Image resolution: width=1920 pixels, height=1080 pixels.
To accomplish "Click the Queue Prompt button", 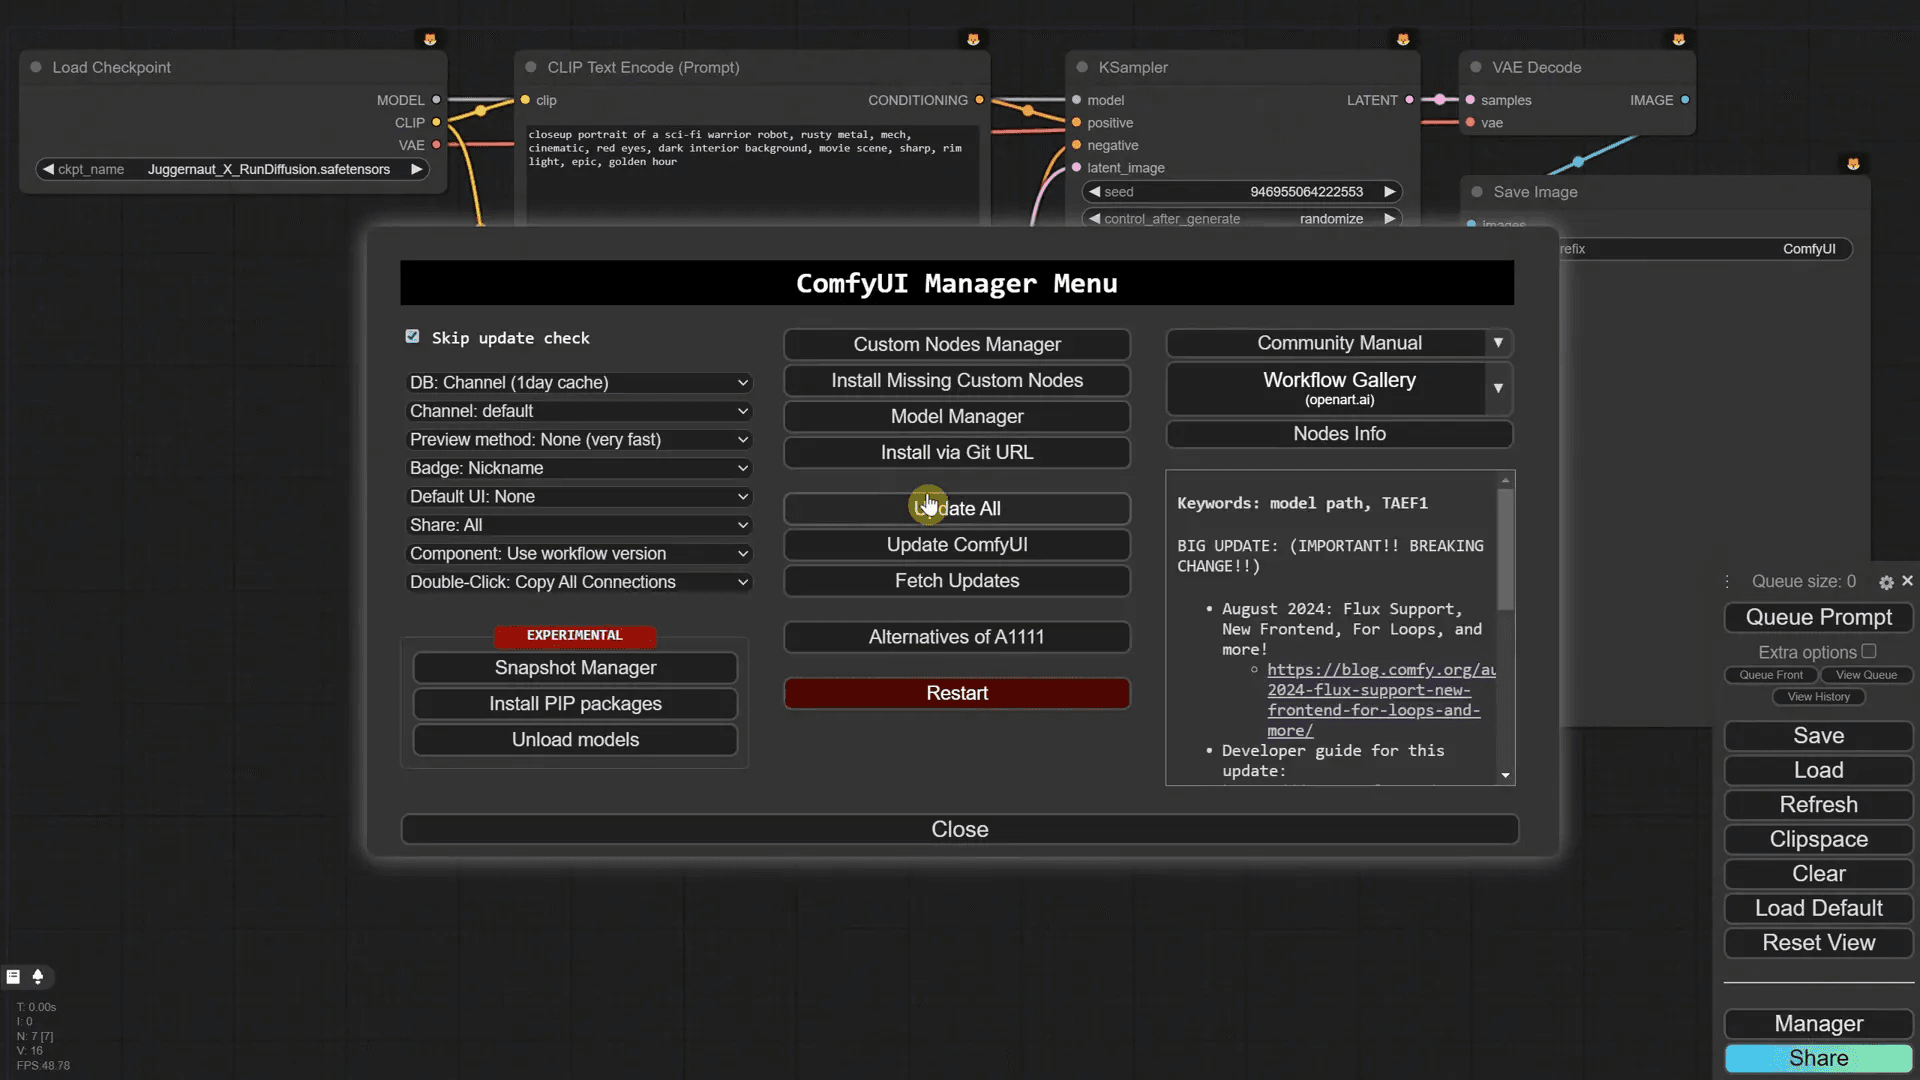I will pyautogui.click(x=1818, y=617).
